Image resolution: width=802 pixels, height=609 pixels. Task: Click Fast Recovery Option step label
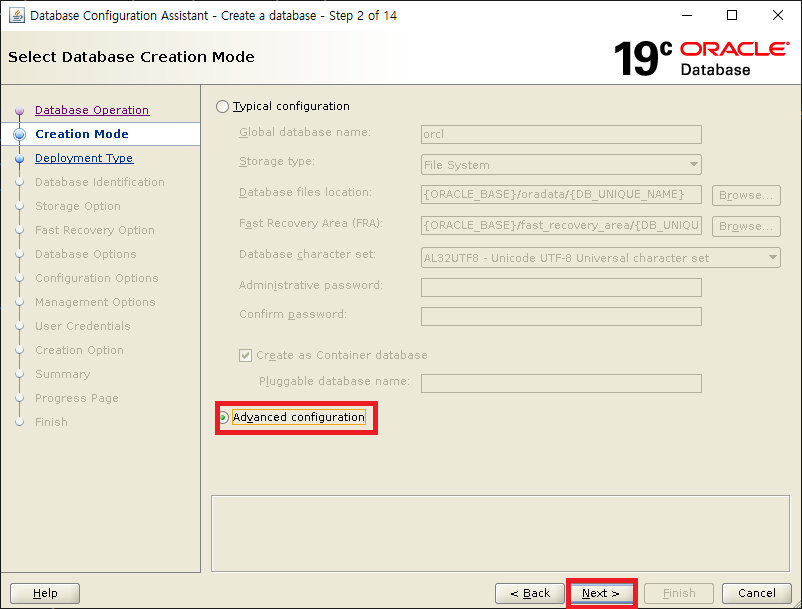95,230
